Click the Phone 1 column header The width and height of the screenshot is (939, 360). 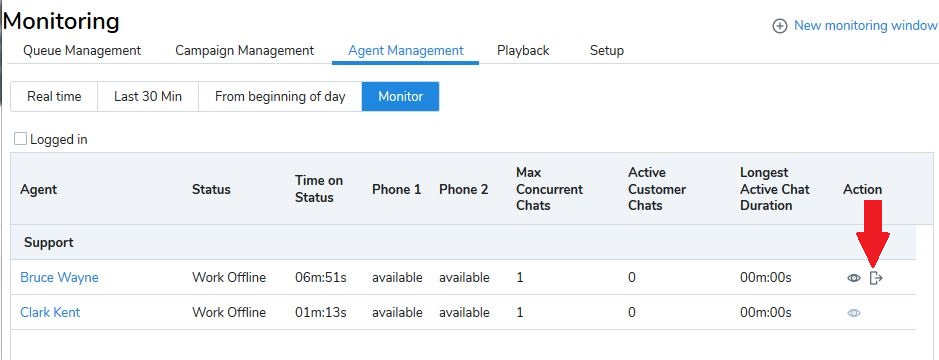pos(396,189)
